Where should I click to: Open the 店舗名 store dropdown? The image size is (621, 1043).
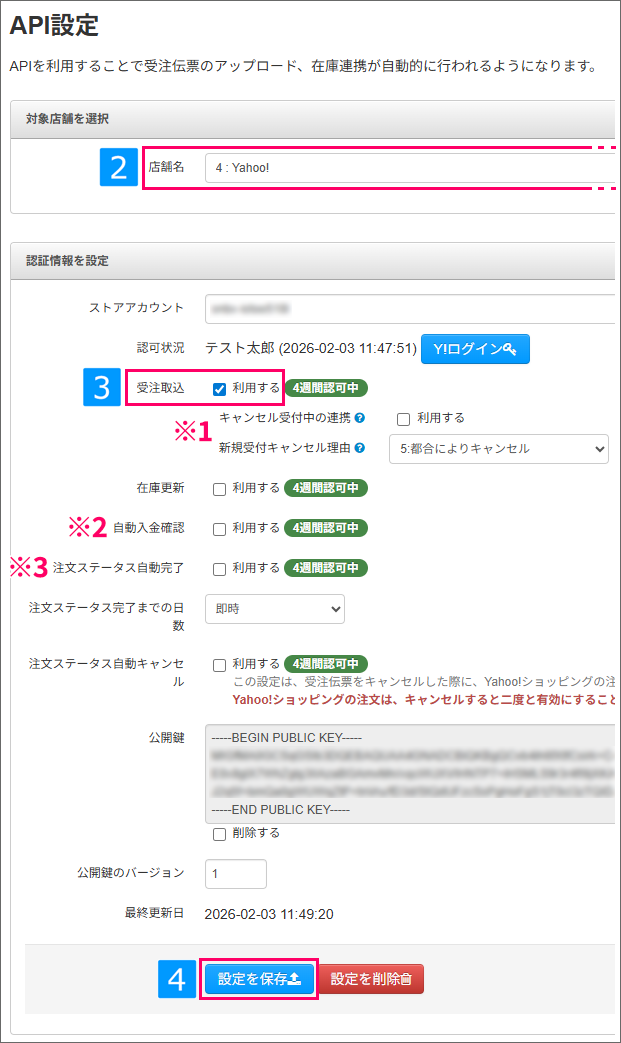click(x=410, y=168)
